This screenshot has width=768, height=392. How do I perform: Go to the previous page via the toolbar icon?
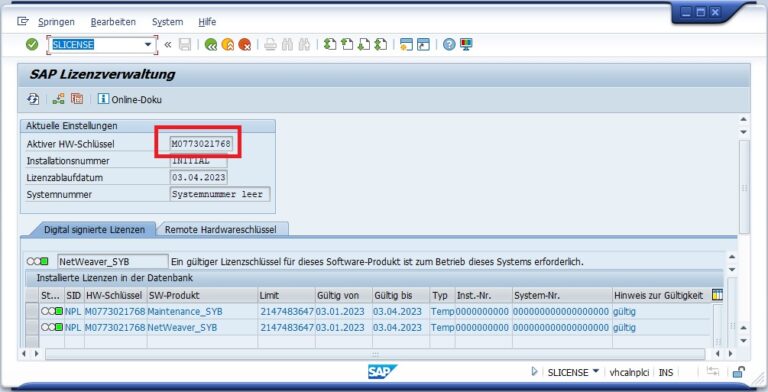pos(347,45)
